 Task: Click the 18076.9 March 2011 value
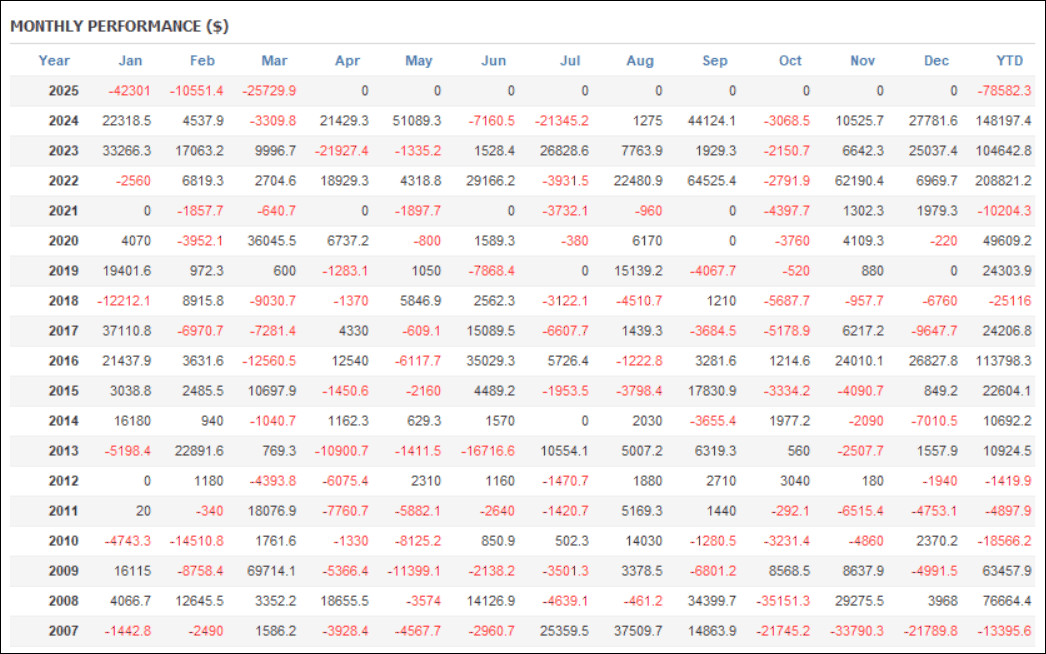click(272, 511)
